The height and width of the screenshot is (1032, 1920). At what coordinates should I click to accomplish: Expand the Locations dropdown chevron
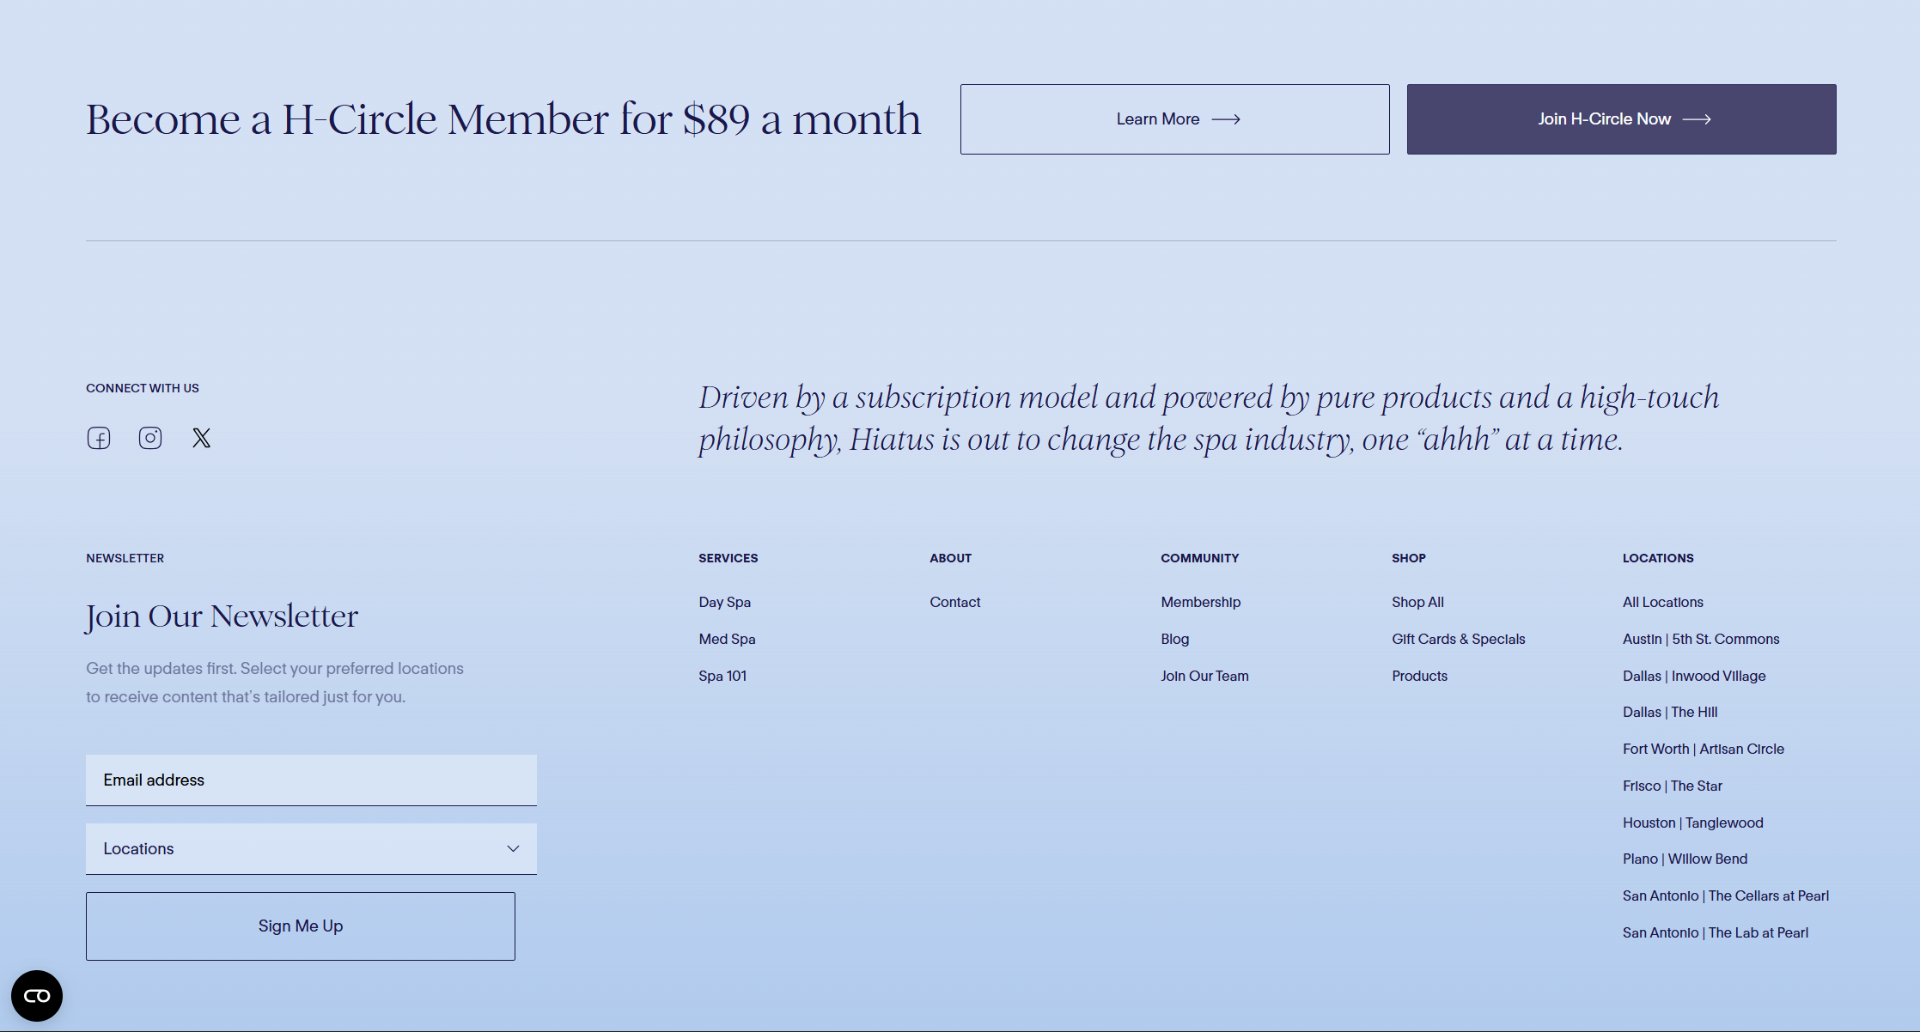(x=513, y=849)
